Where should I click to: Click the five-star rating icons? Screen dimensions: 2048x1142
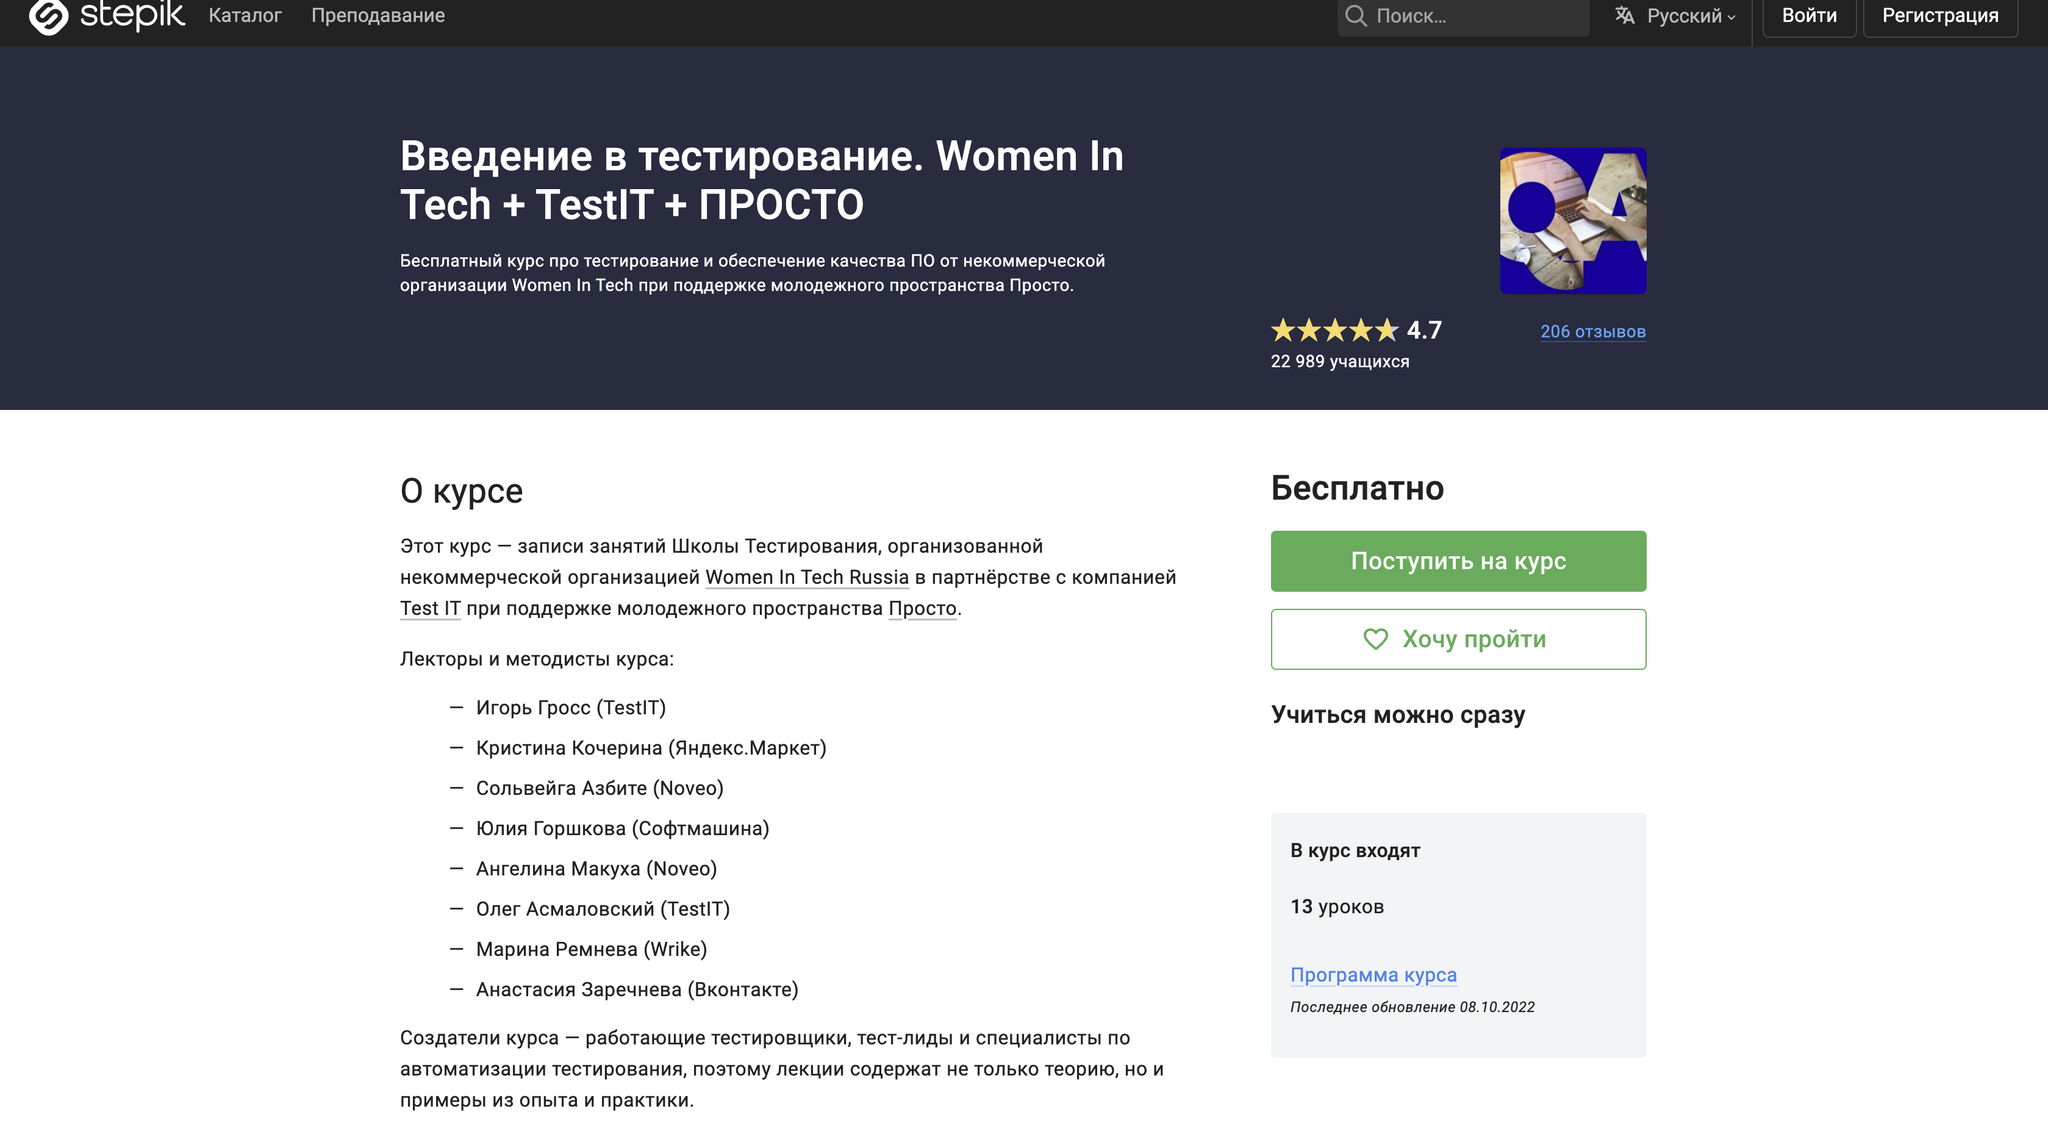[1334, 330]
